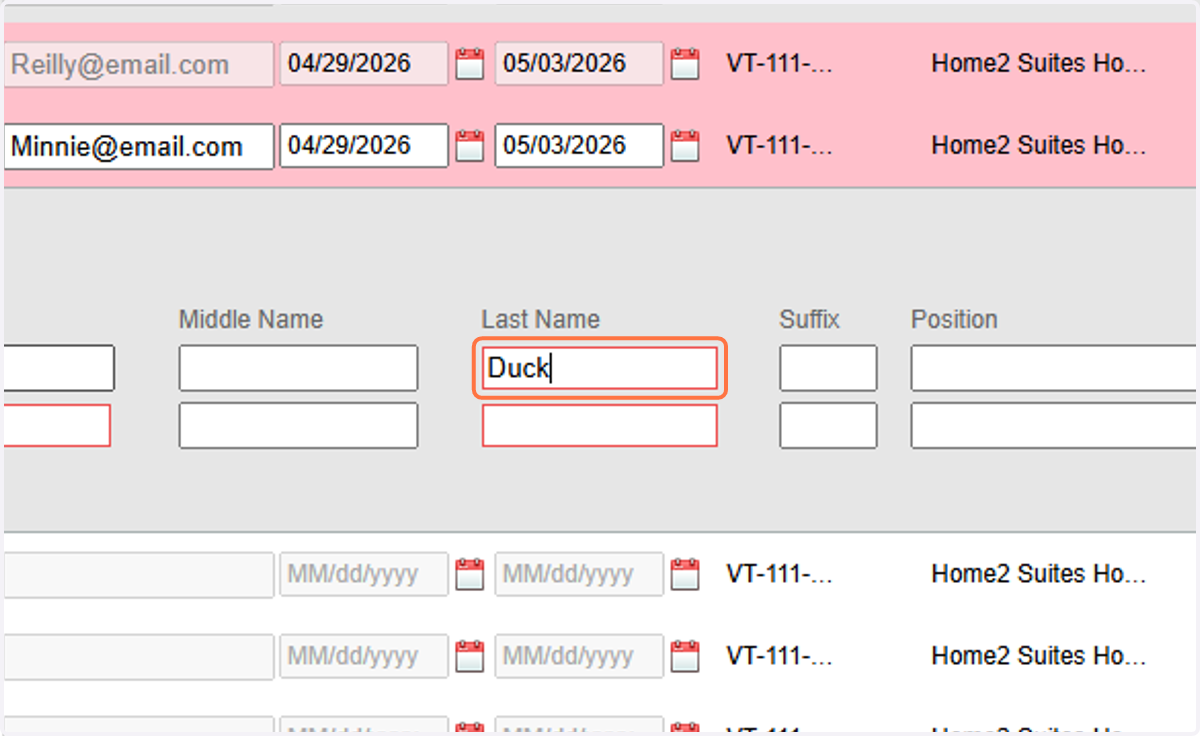Click the Reilly@email.com email field
The width and height of the screenshot is (1200, 736).
(x=138, y=65)
